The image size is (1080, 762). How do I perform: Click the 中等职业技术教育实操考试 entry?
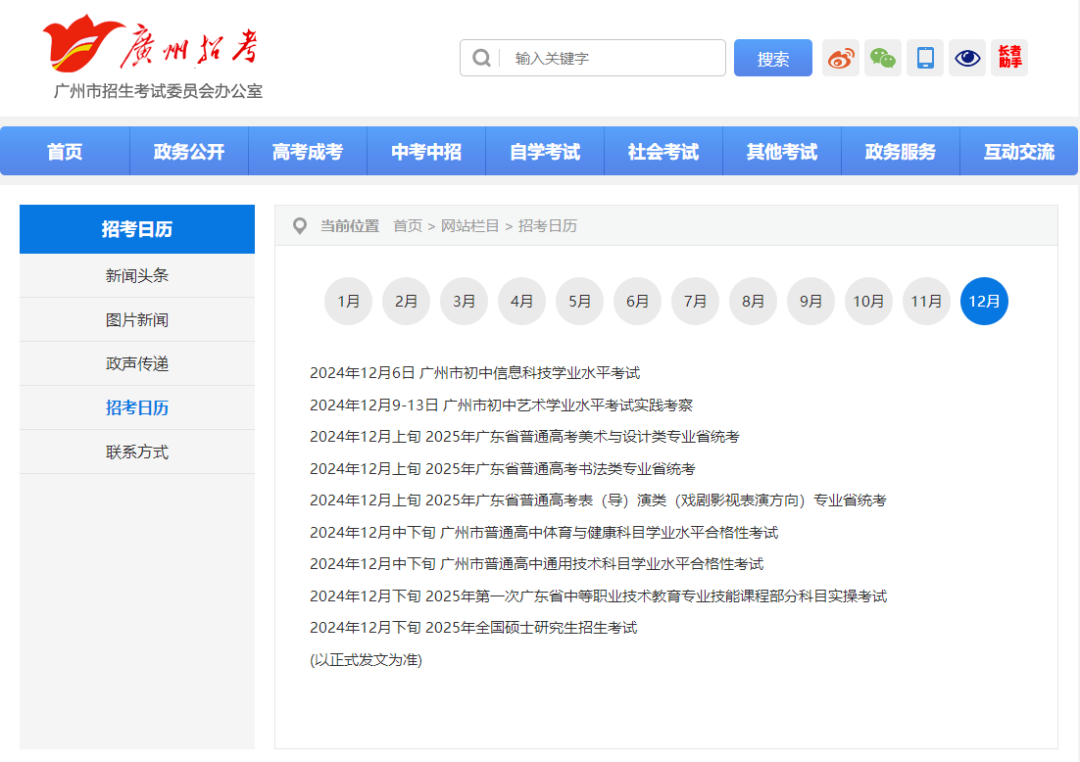pos(598,596)
